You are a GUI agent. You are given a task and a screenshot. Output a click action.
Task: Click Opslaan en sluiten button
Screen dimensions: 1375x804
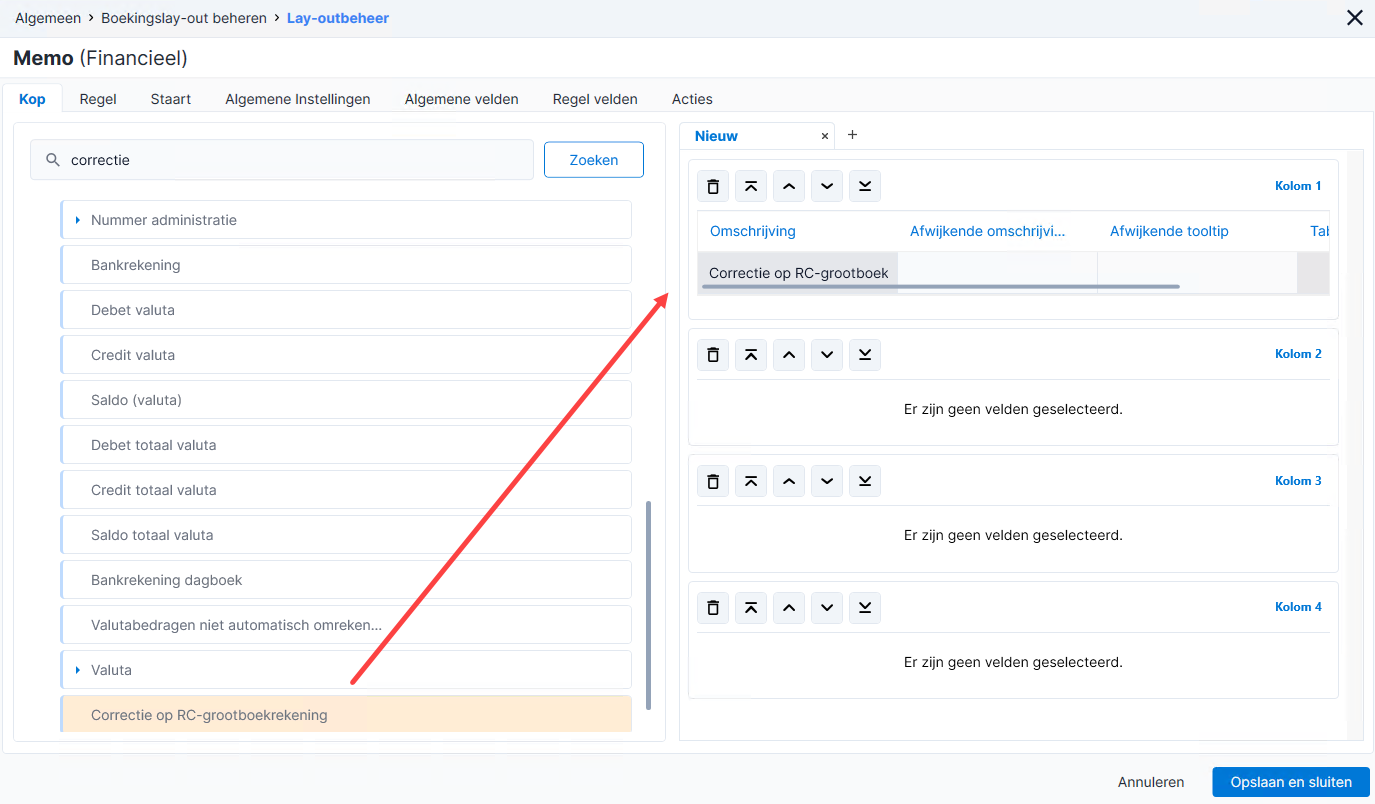click(1291, 782)
